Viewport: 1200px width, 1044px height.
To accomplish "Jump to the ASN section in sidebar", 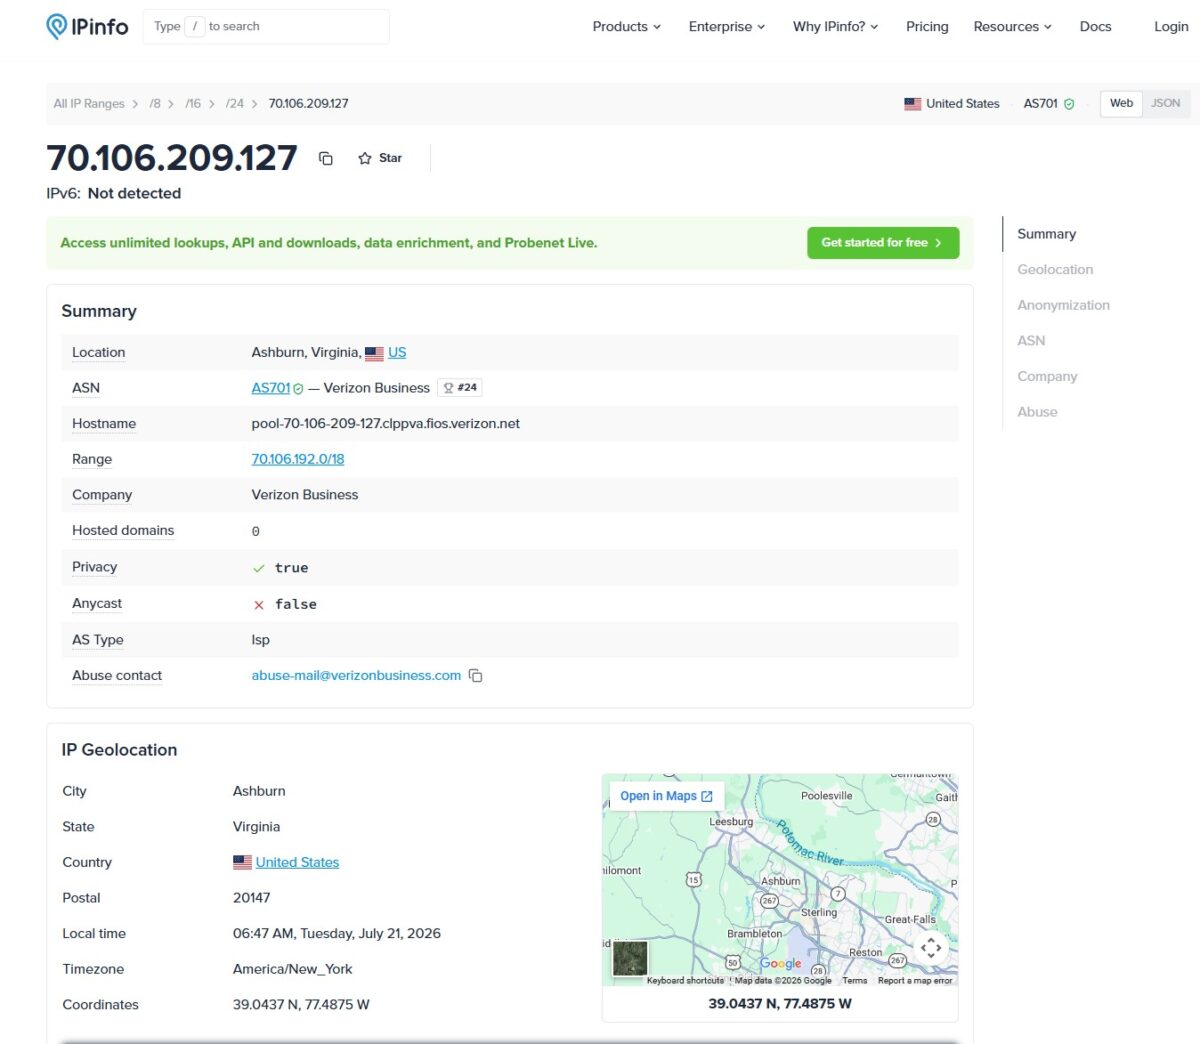I will (x=1031, y=341).
